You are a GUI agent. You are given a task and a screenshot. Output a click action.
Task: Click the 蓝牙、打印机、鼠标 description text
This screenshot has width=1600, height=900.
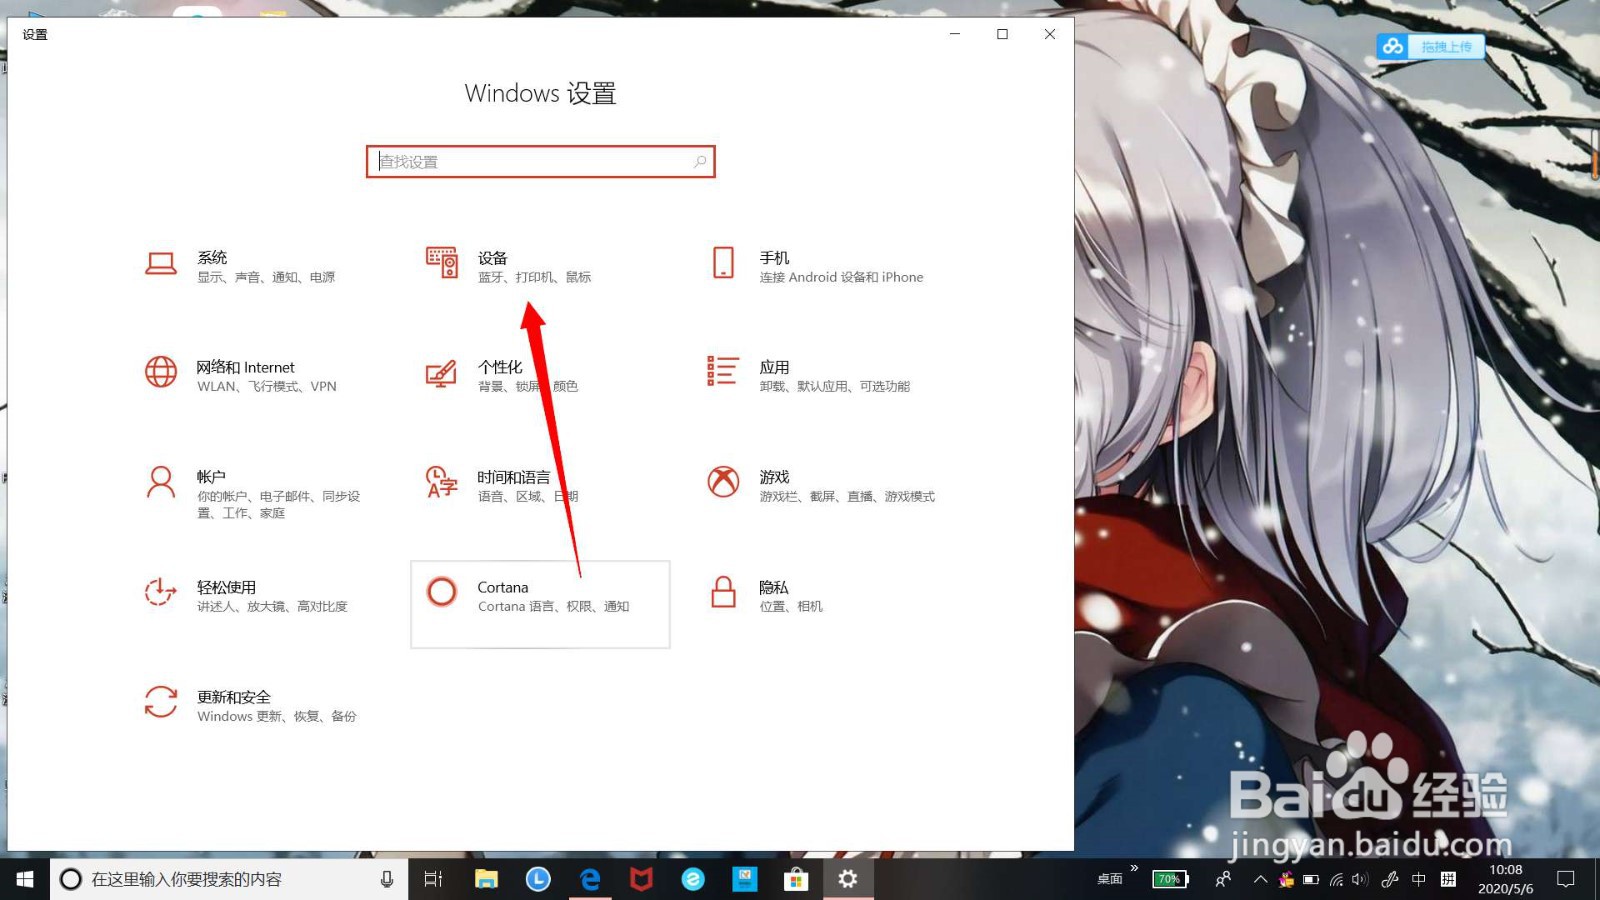534,277
